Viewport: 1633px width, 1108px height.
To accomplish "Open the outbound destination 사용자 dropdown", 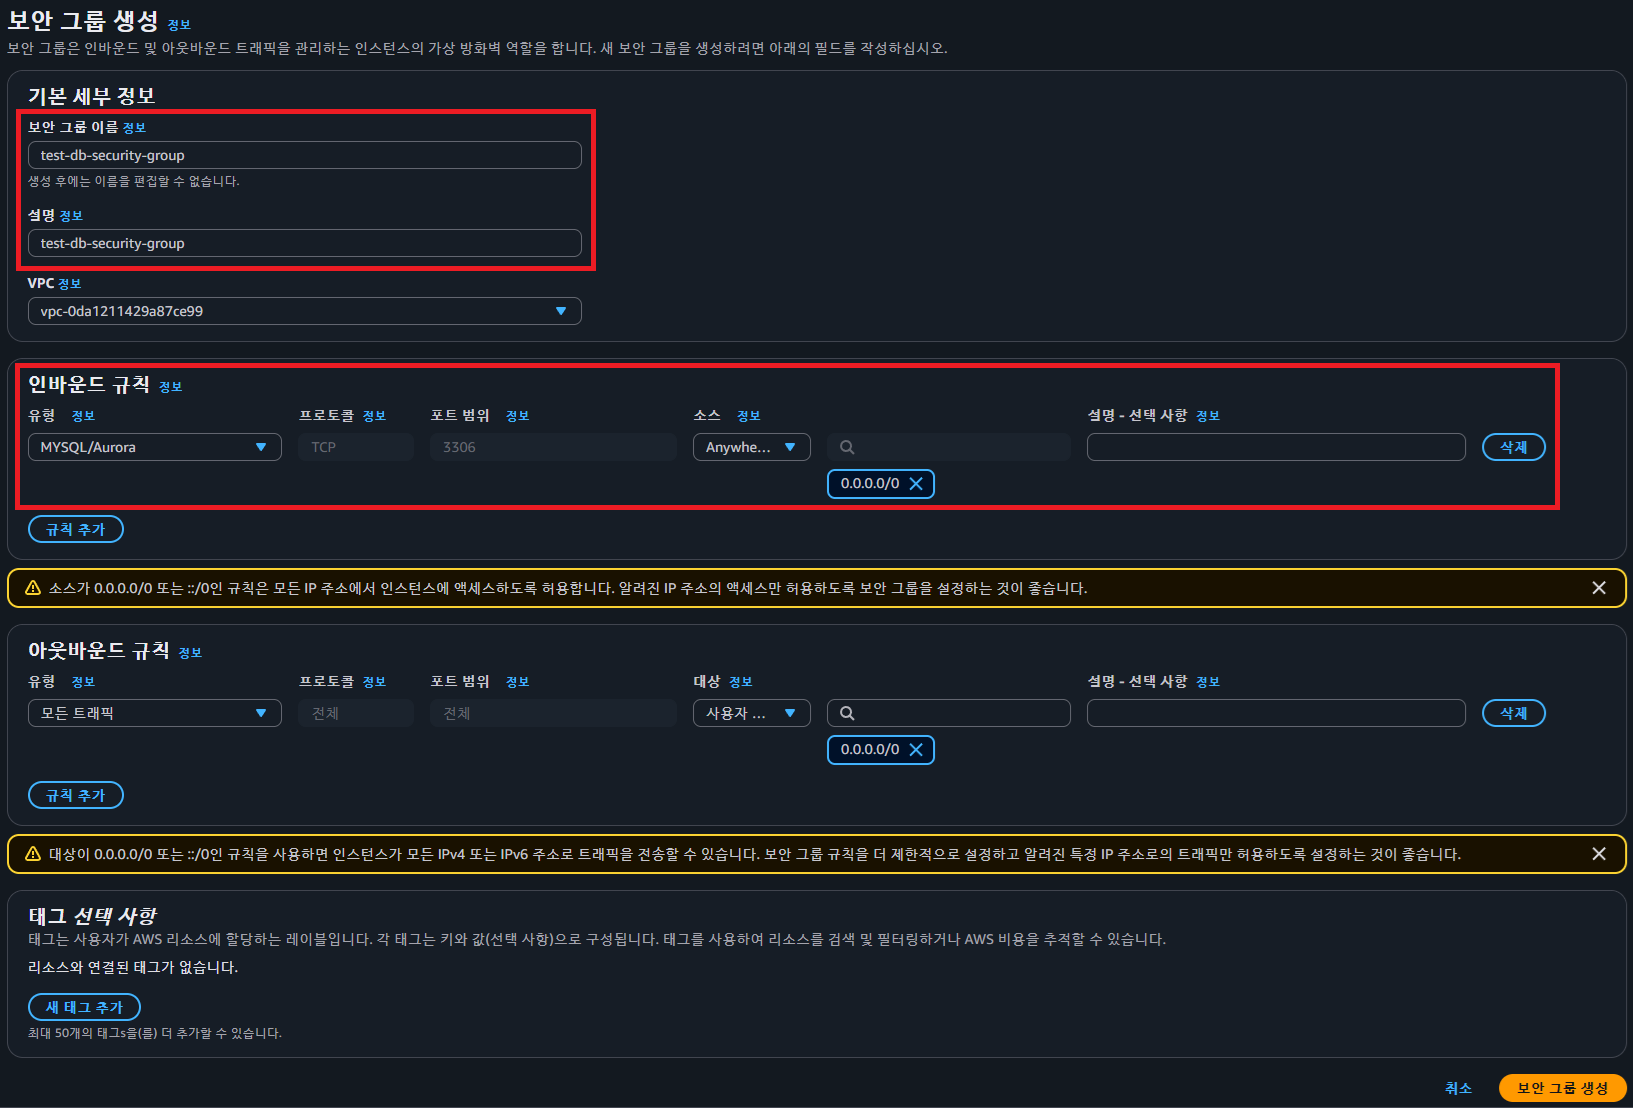I will (x=752, y=713).
